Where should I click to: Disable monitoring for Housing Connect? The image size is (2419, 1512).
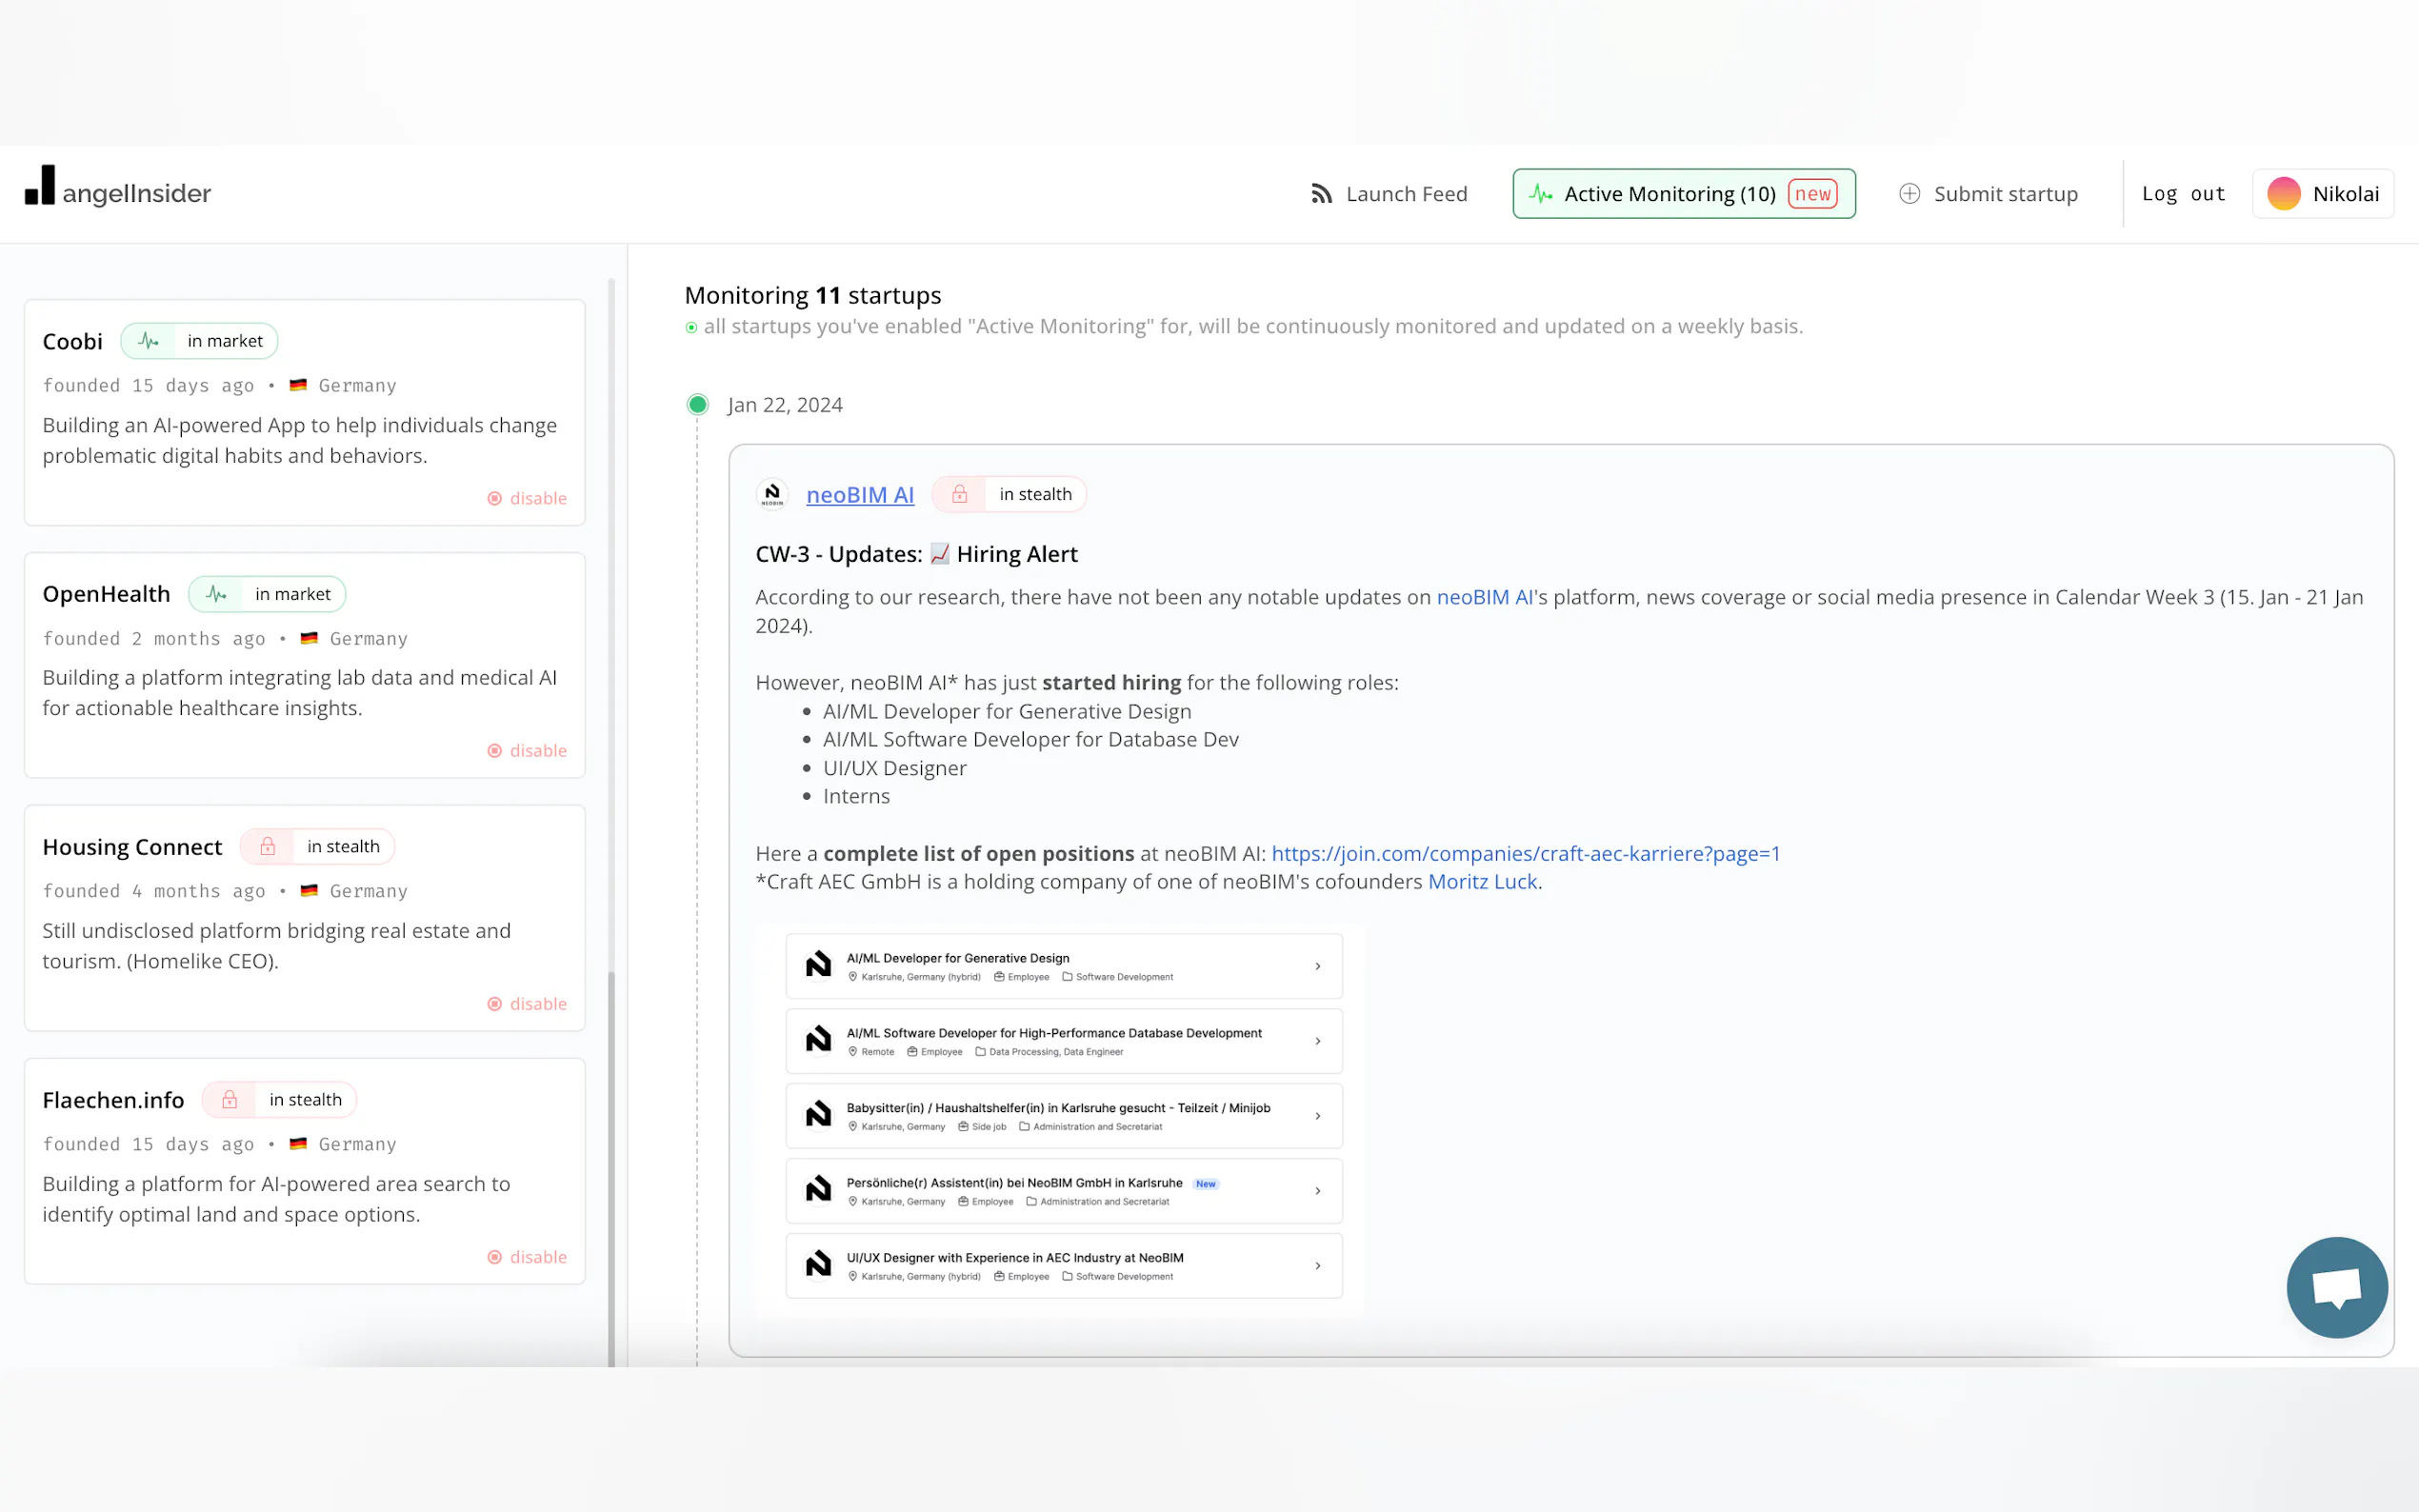tap(527, 1004)
